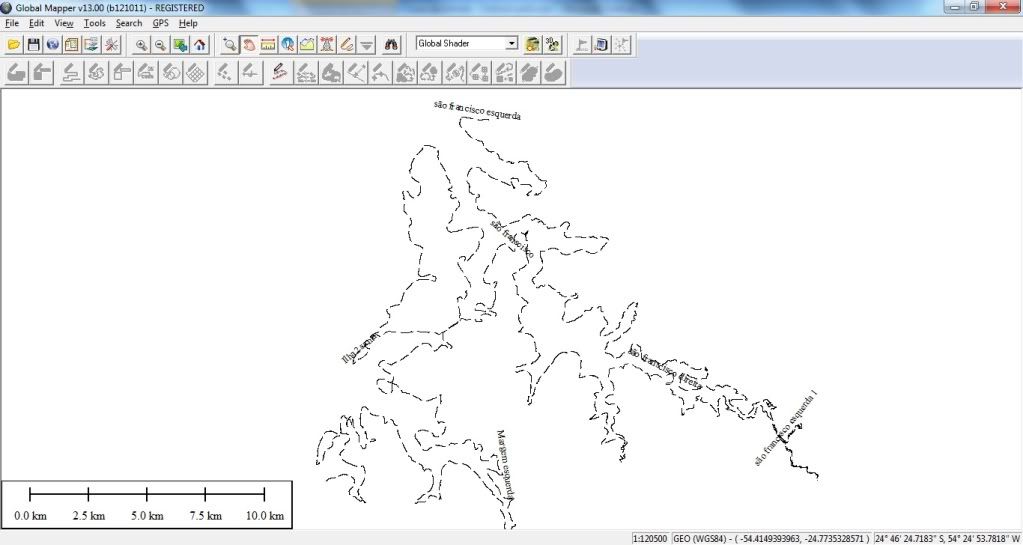Select the tower View Shed tool
The height and width of the screenshot is (545, 1023).
pos(327,44)
